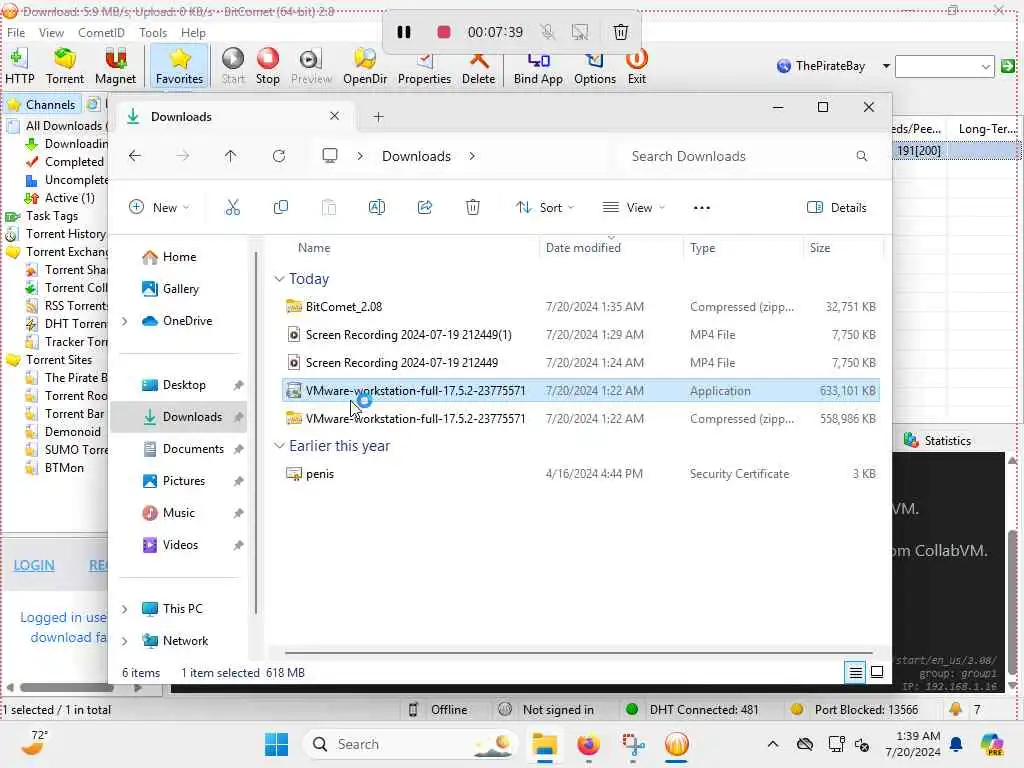Select Documents in Explorer navigation pane
The height and width of the screenshot is (768, 1024).
click(193, 449)
